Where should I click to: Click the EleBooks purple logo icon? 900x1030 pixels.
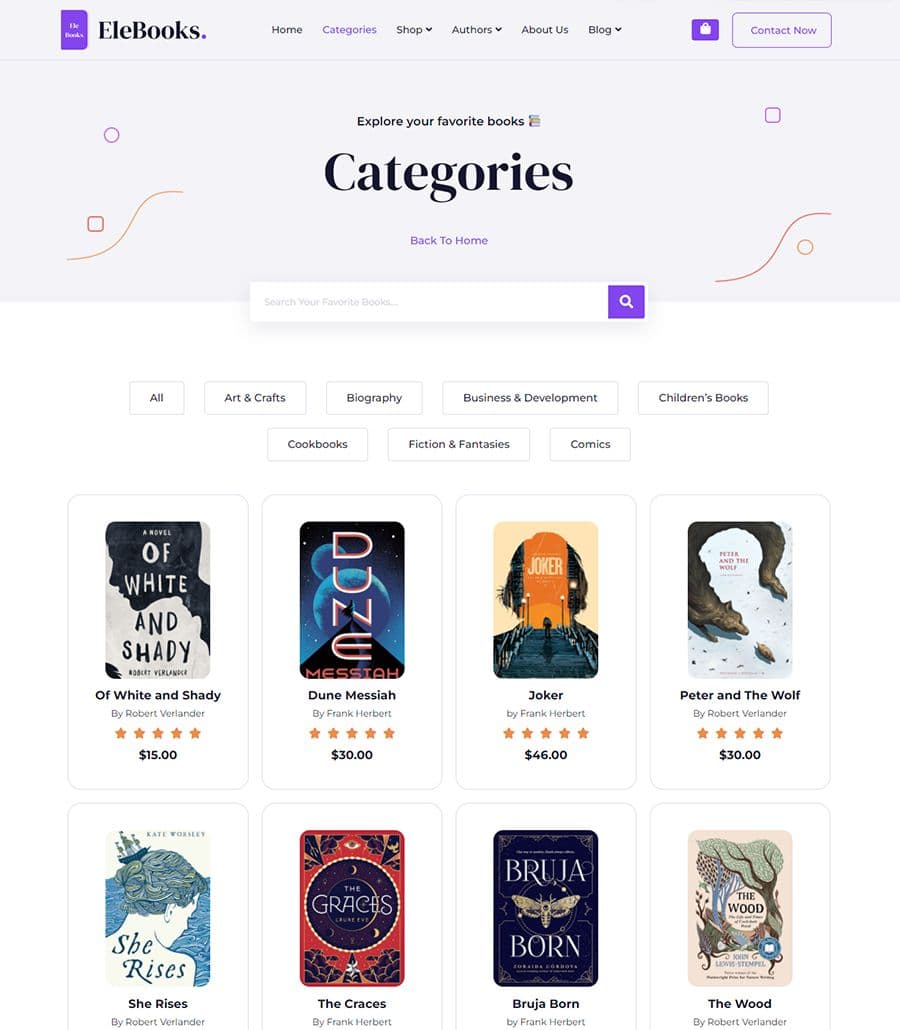click(x=74, y=30)
